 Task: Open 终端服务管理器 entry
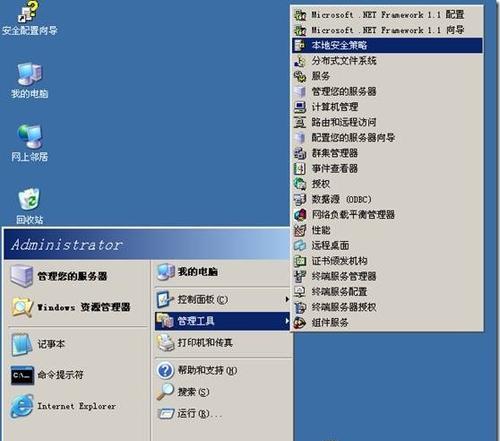(x=387, y=276)
